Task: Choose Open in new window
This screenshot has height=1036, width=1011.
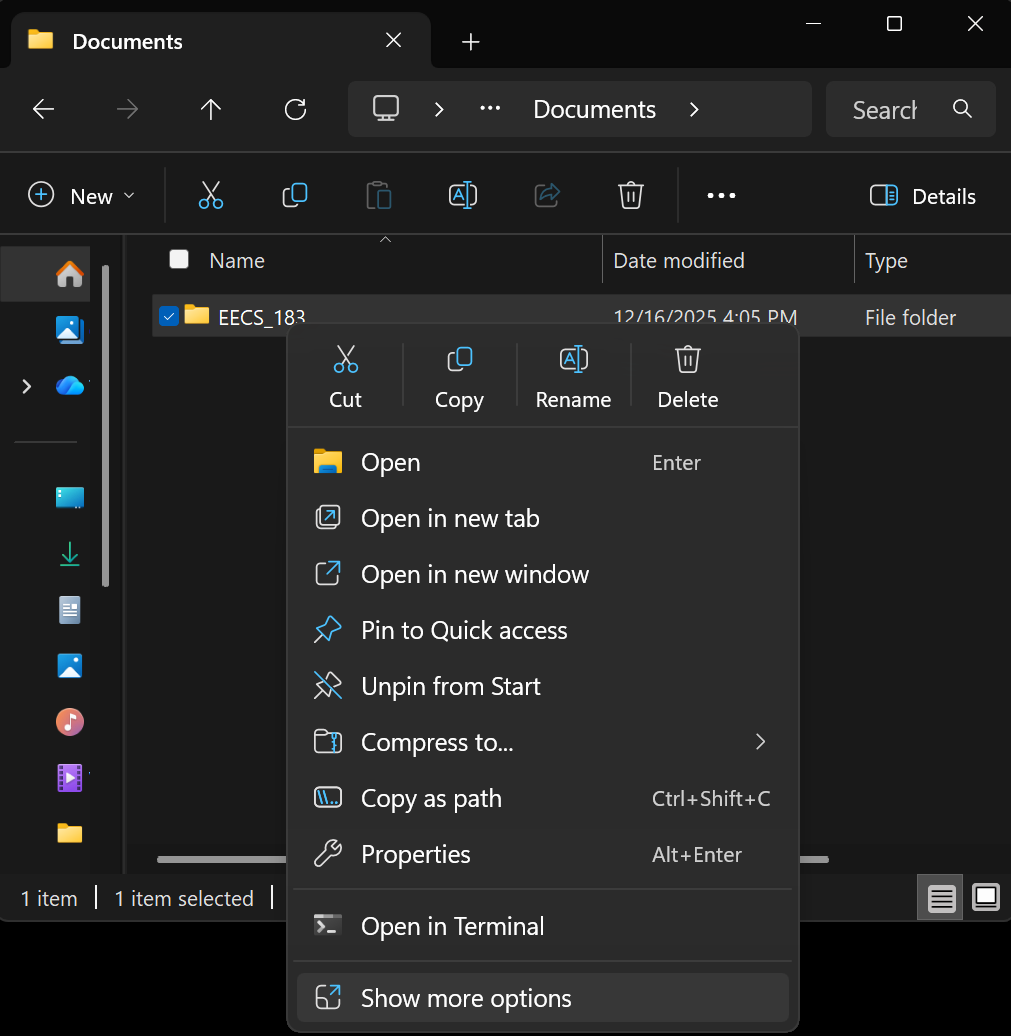Action: click(x=542, y=574)
